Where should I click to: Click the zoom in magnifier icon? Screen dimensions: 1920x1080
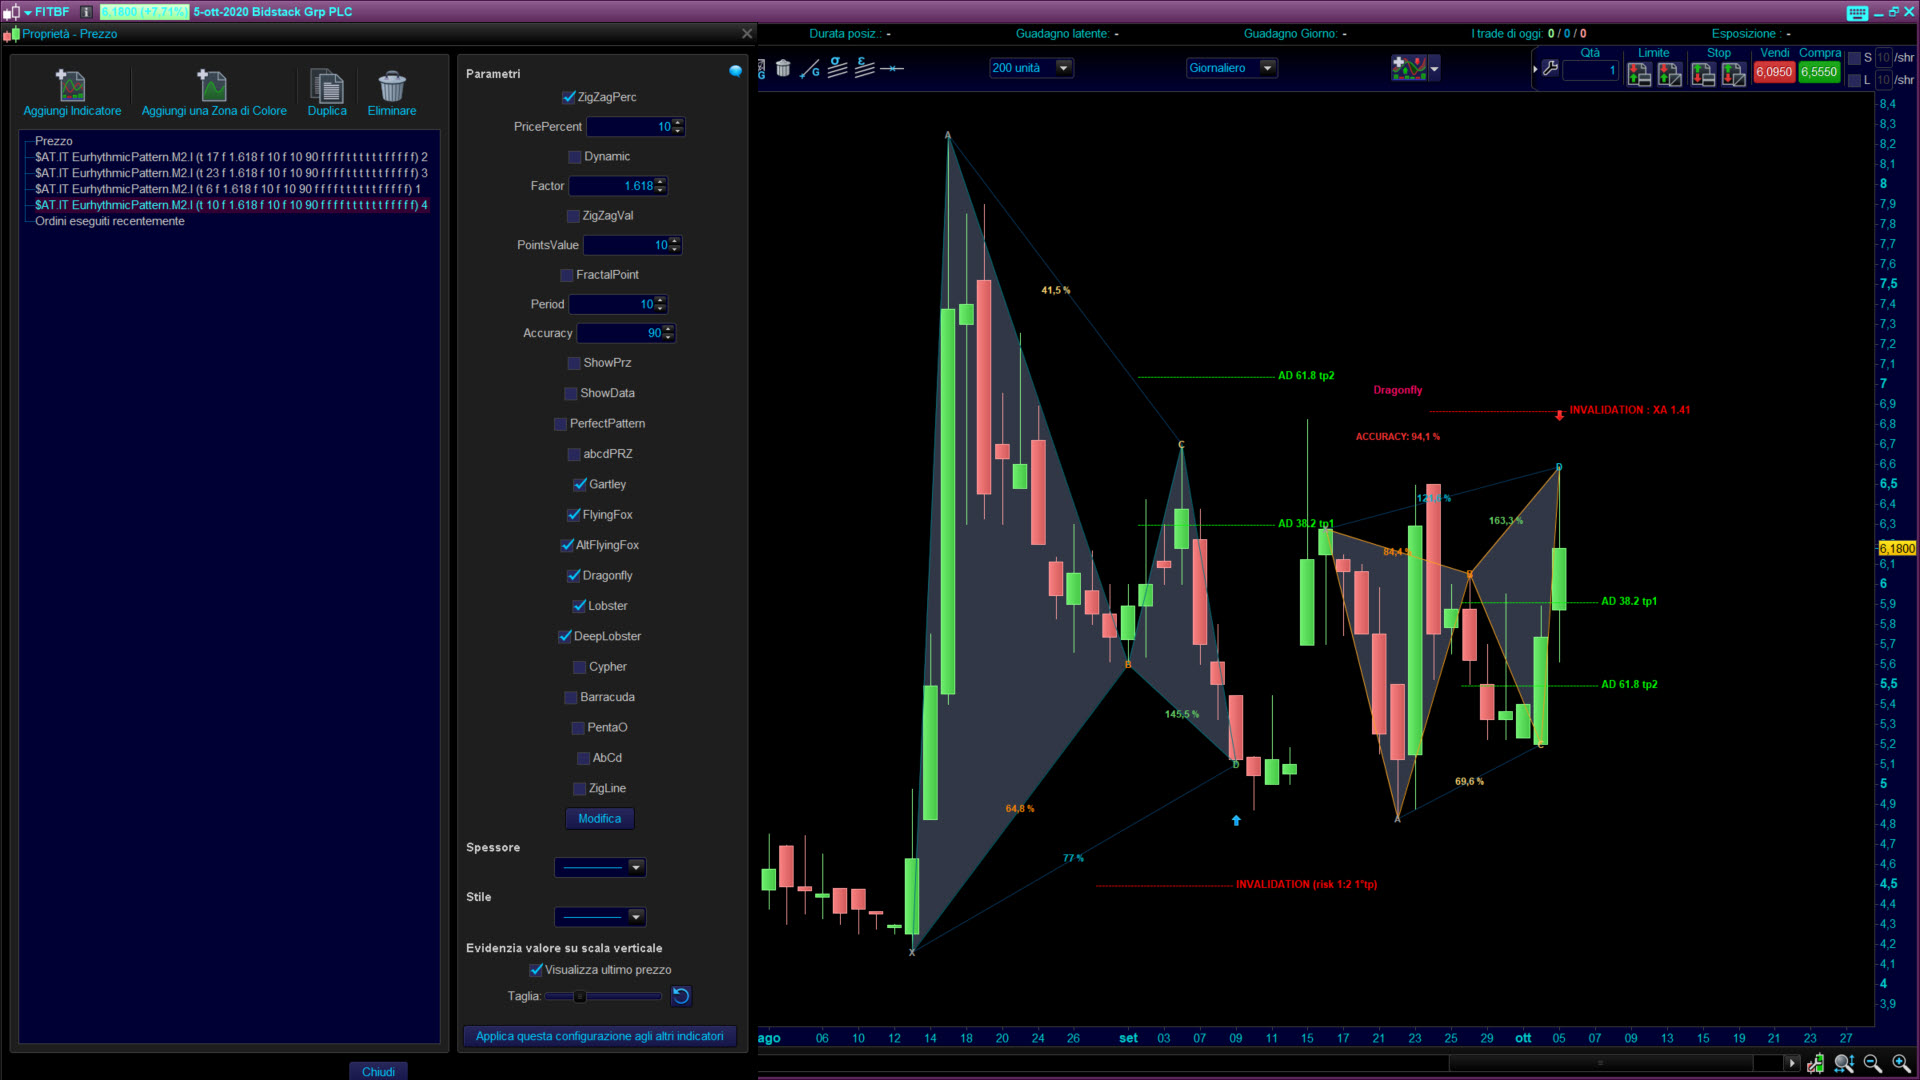pyautogui.click(x=1901, y=1064)
